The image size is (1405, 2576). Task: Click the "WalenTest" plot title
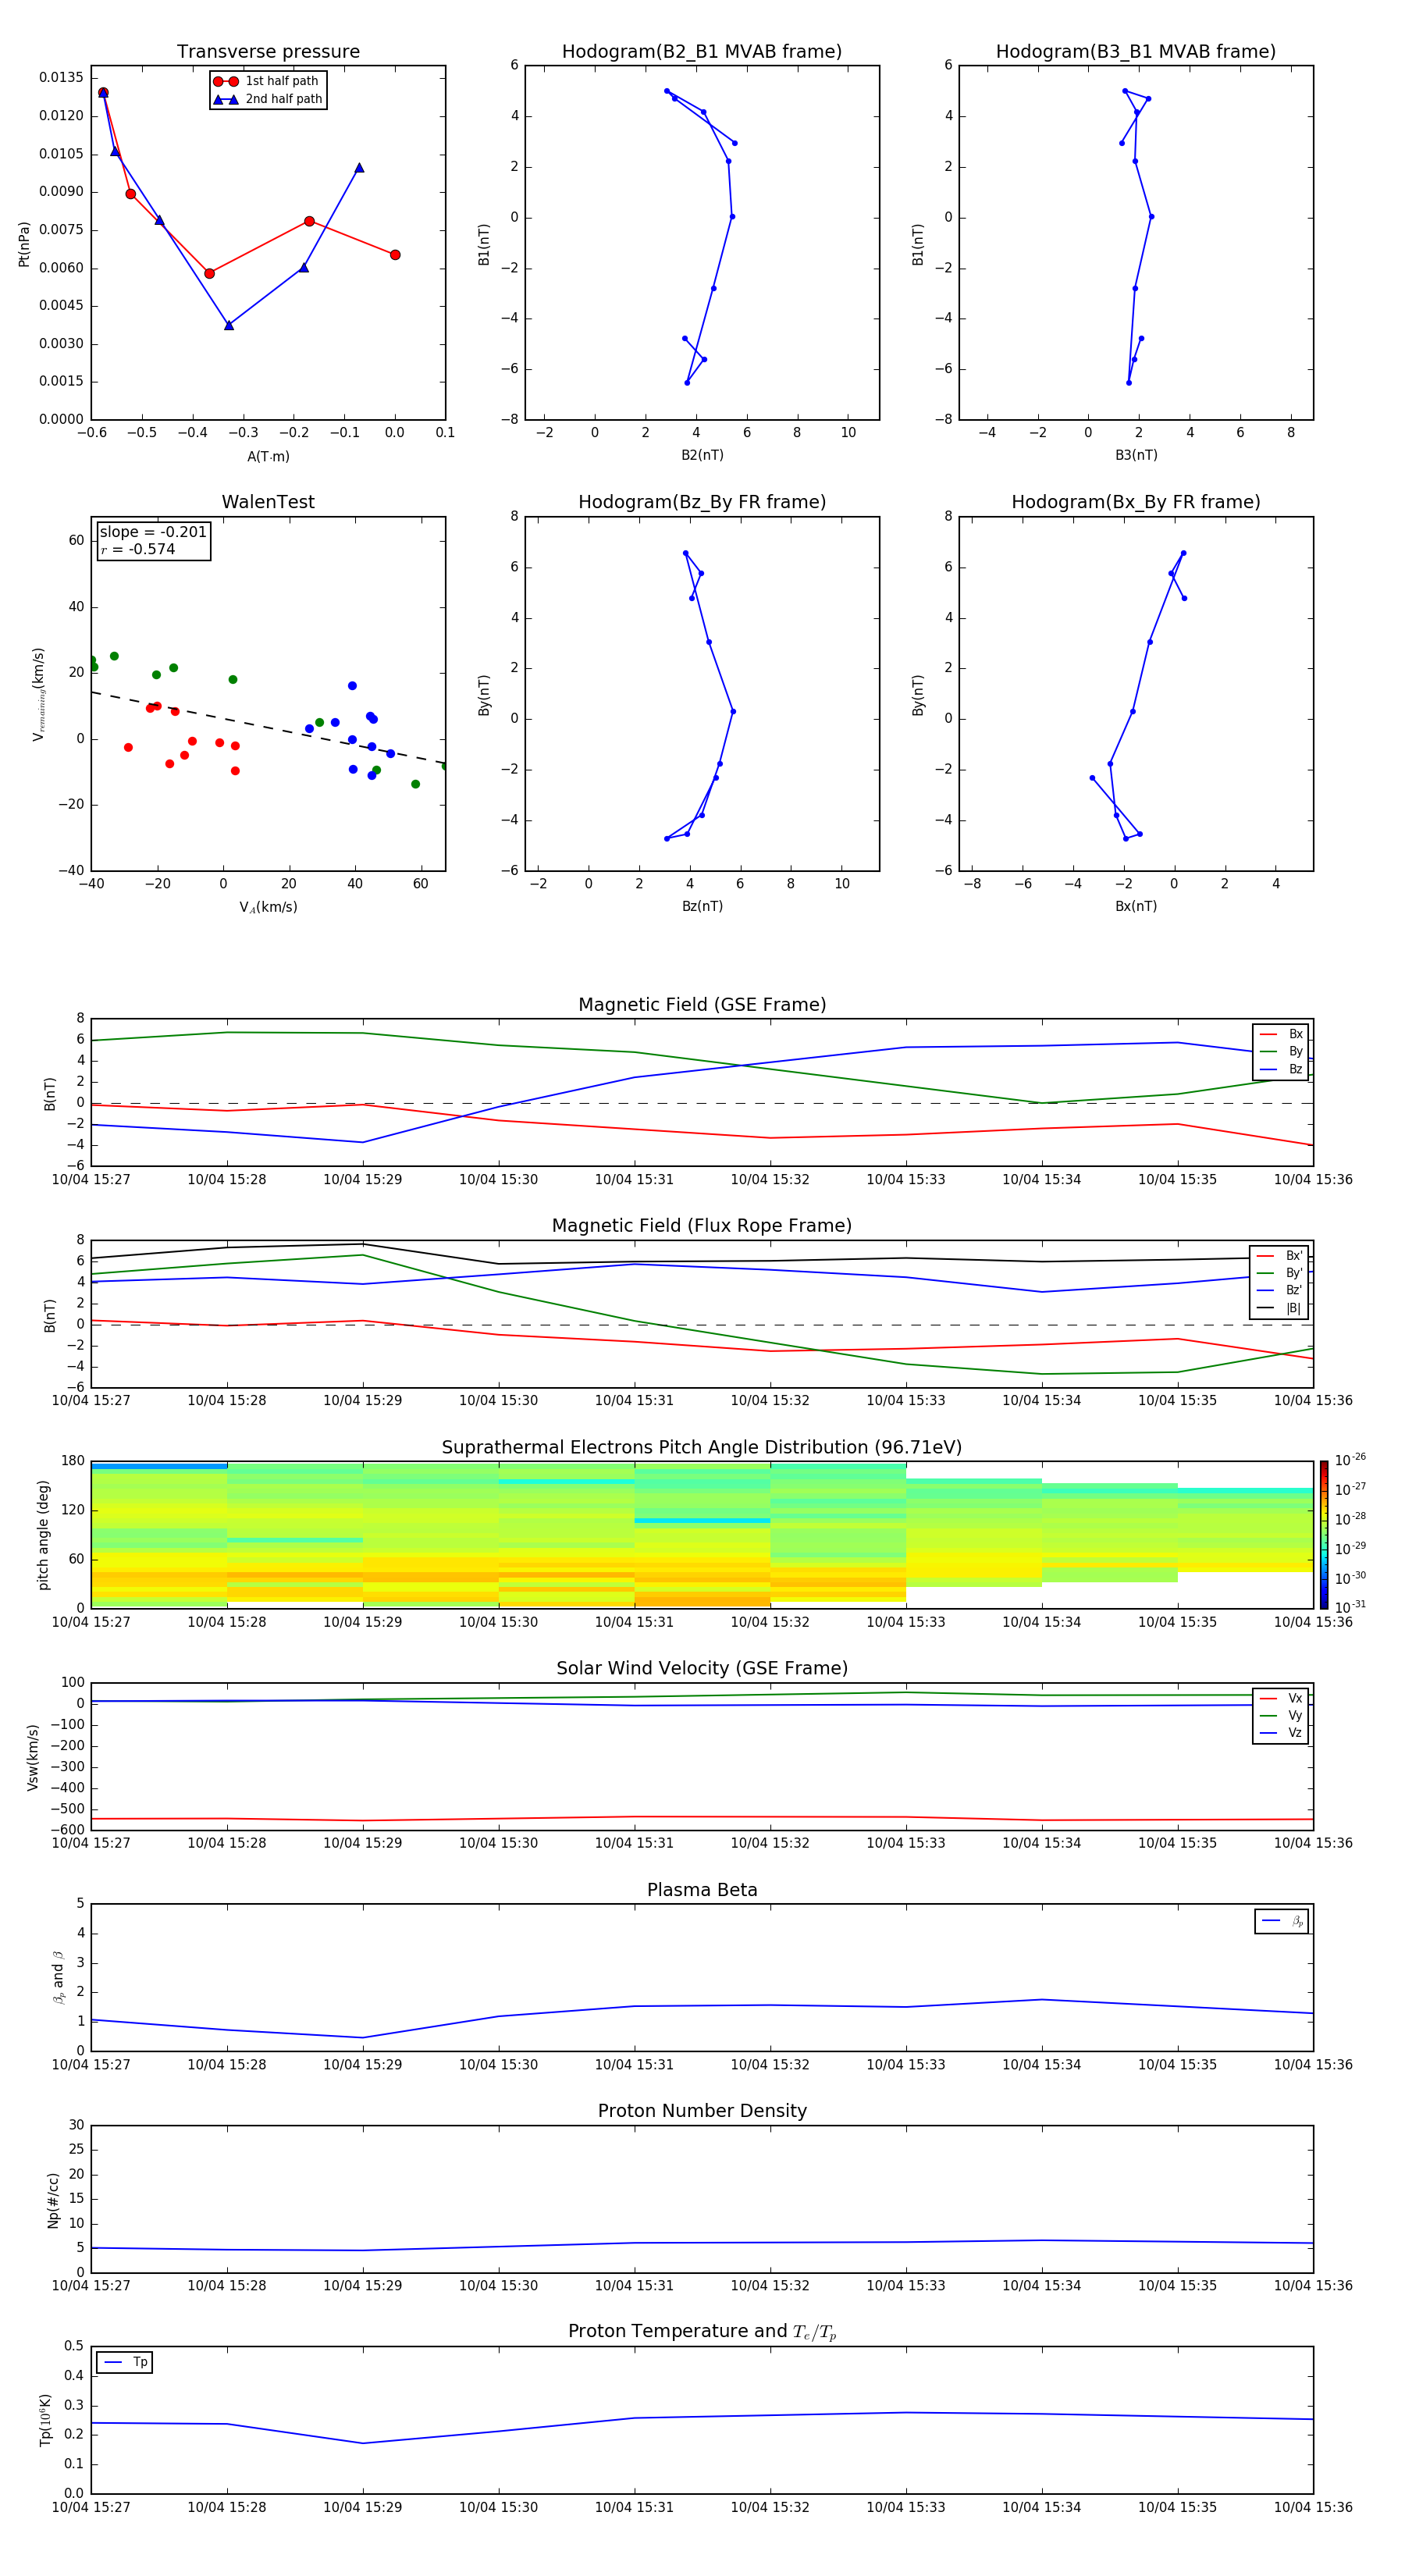268,502
